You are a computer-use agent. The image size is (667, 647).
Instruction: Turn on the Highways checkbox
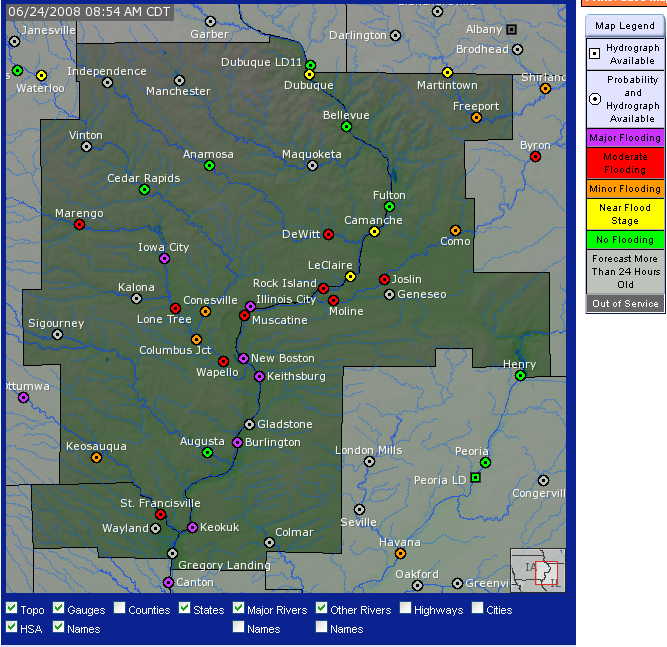tap(406, 608)
